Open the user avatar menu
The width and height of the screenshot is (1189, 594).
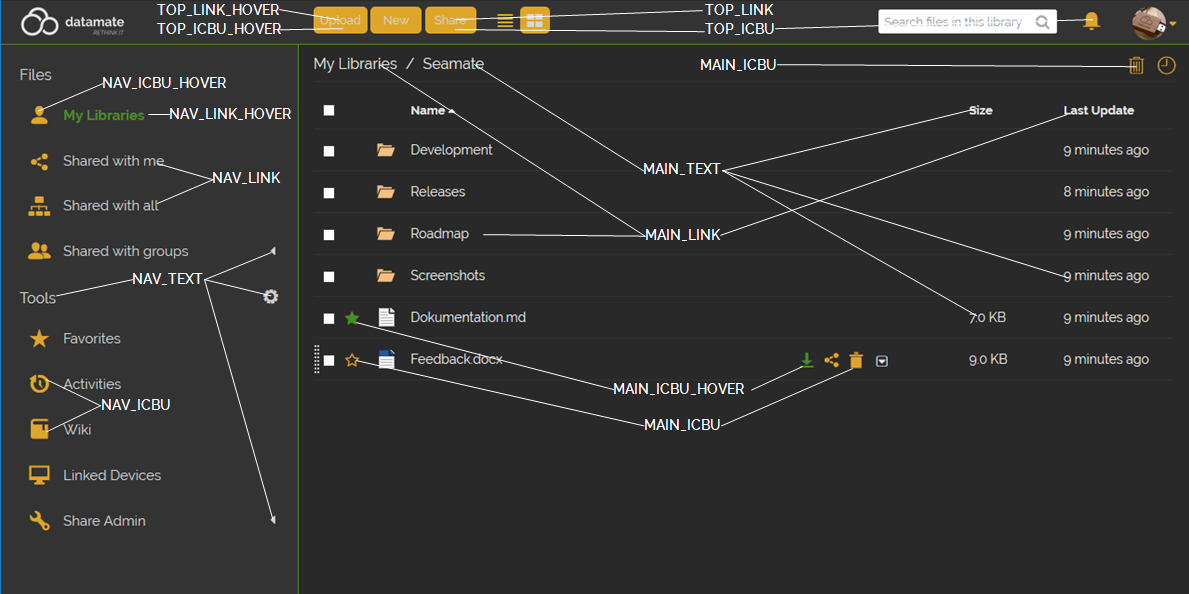[x=1152, y=21]
